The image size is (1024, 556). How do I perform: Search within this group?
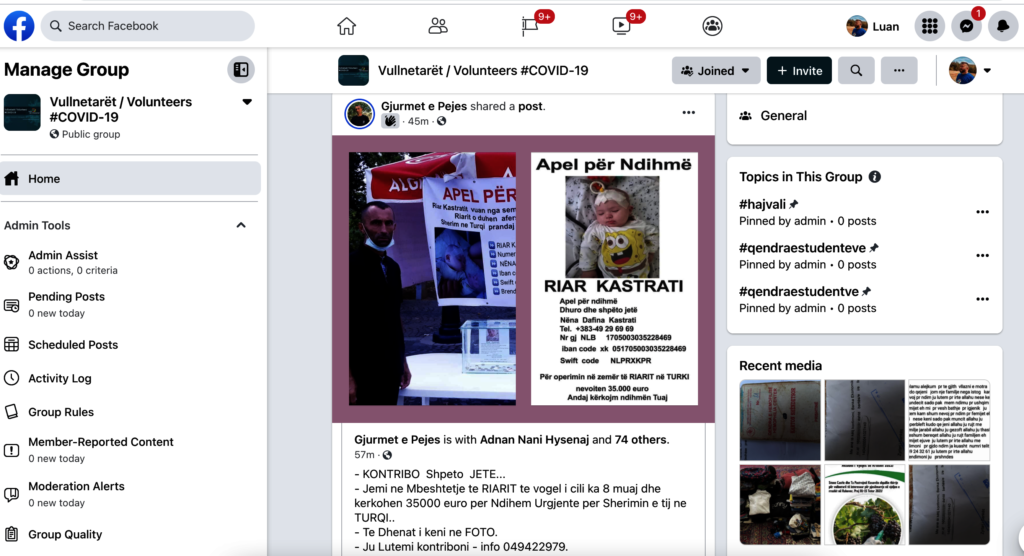click(856, 71)
